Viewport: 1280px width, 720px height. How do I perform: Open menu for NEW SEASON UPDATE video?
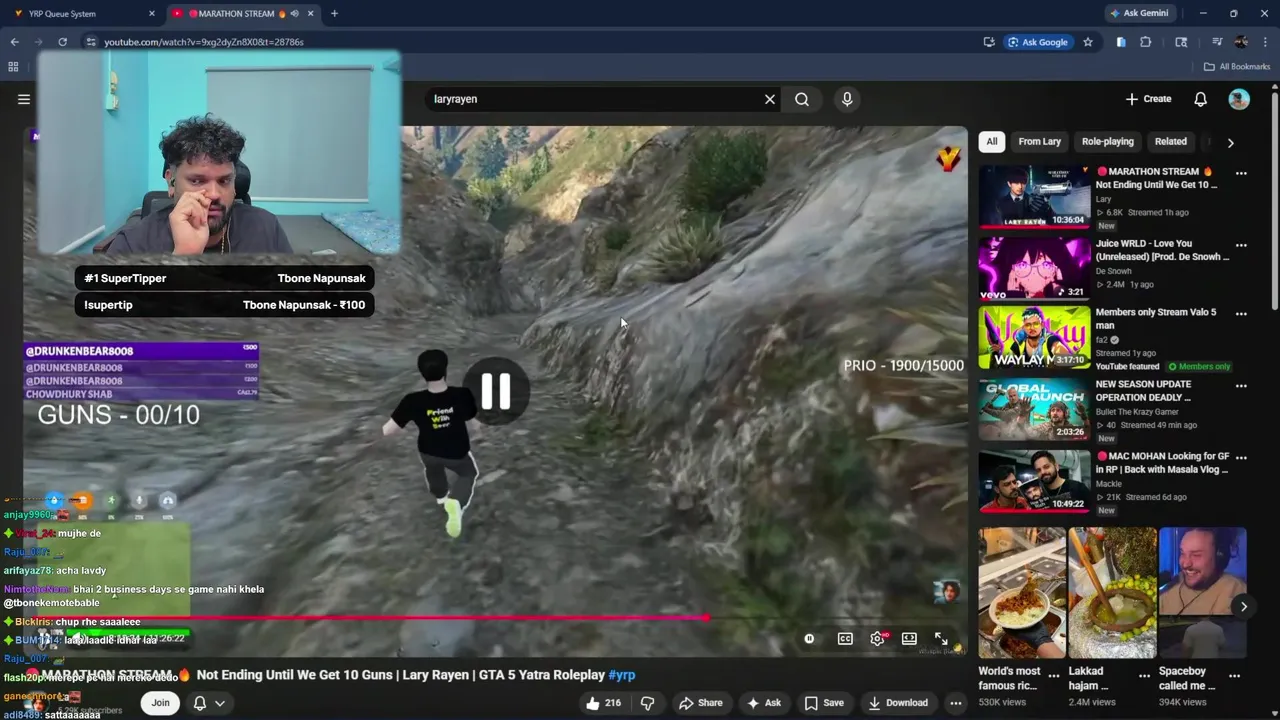coord(1241,386)
